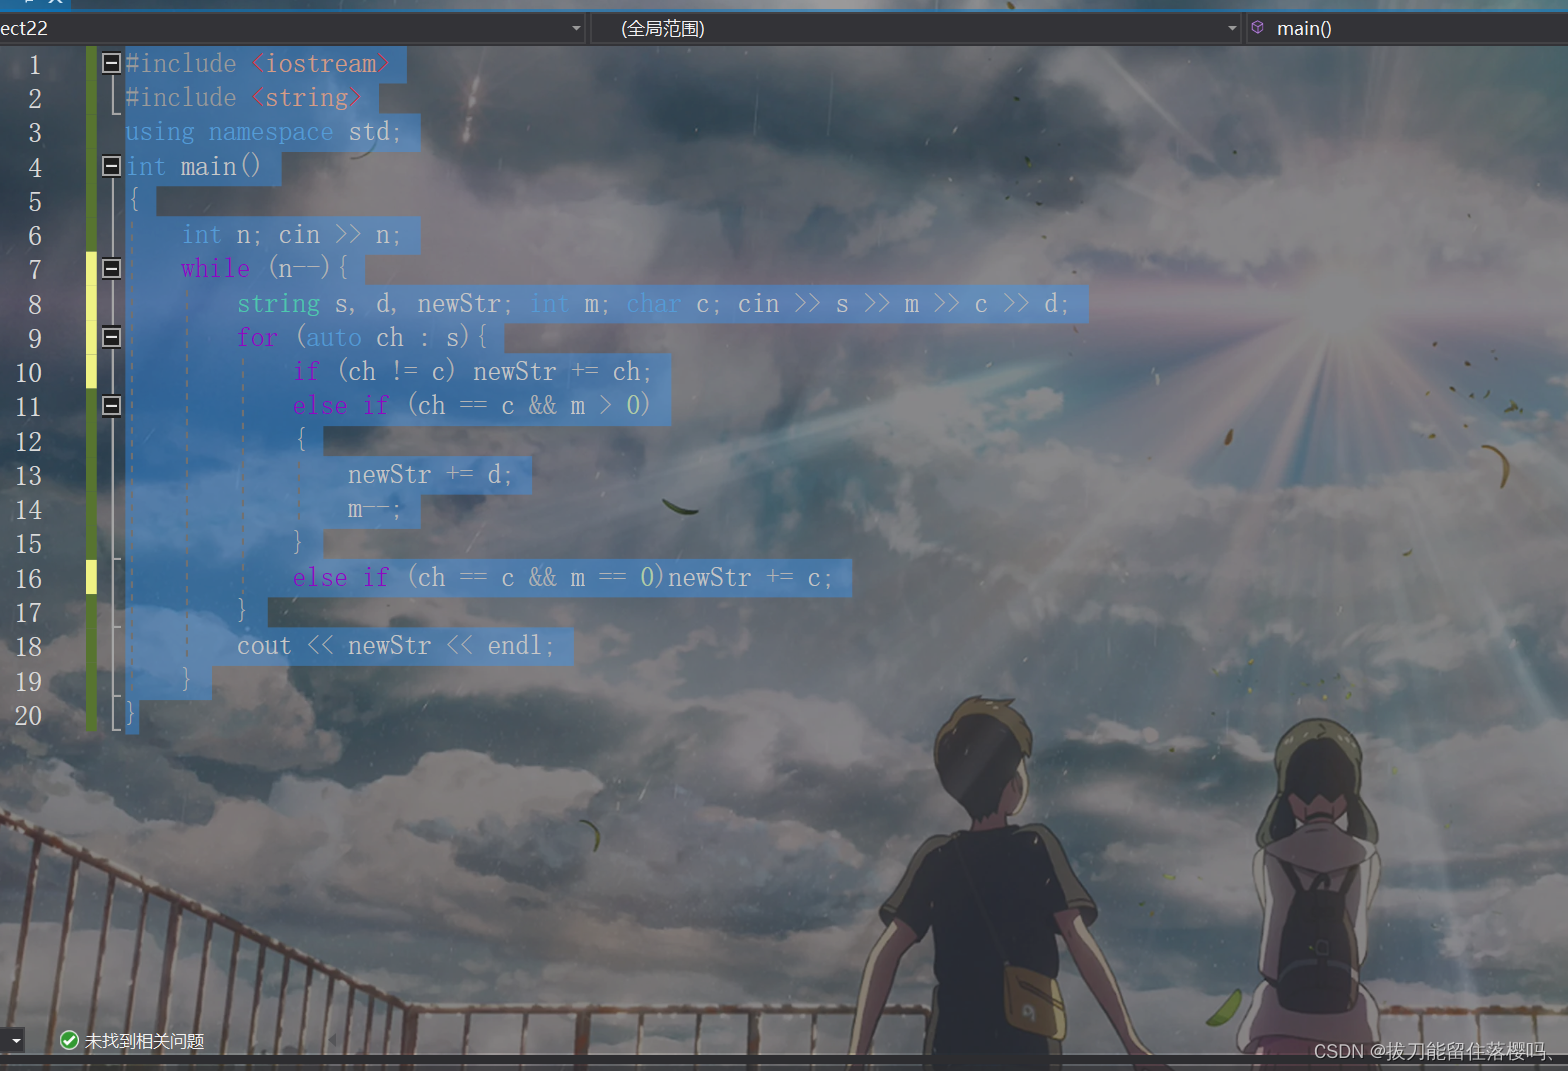Click the 'm--;' statement on line 14
Viewport: 1568px width, 1071px height.
tap(374, 509)
